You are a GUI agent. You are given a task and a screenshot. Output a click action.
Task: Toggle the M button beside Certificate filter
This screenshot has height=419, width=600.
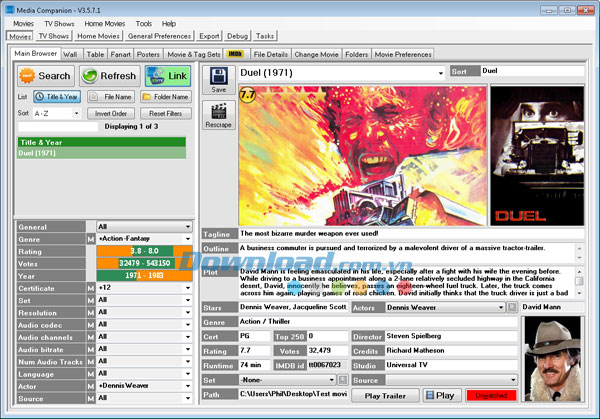pyautogui.click(x=91, y=288)
